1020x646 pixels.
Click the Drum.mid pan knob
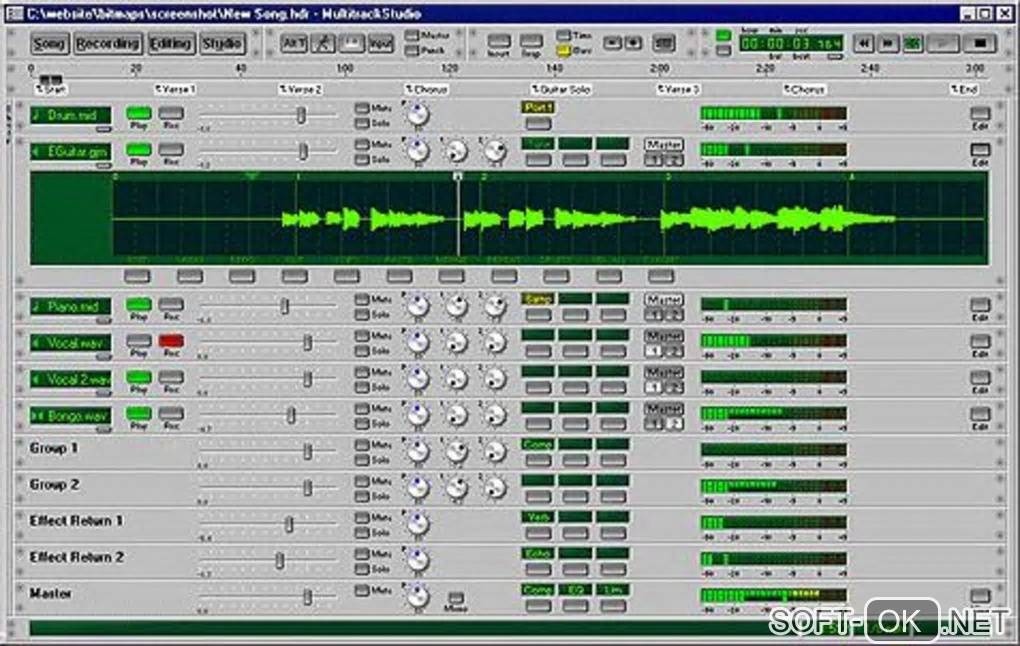(x=417, y=115)
